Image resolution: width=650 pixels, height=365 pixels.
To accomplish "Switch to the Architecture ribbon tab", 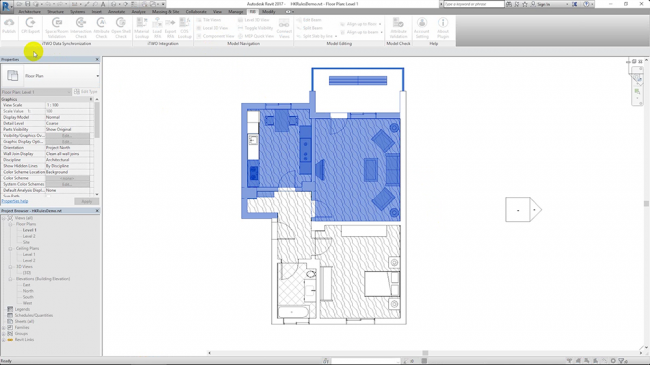I will (x=29, y=12).
